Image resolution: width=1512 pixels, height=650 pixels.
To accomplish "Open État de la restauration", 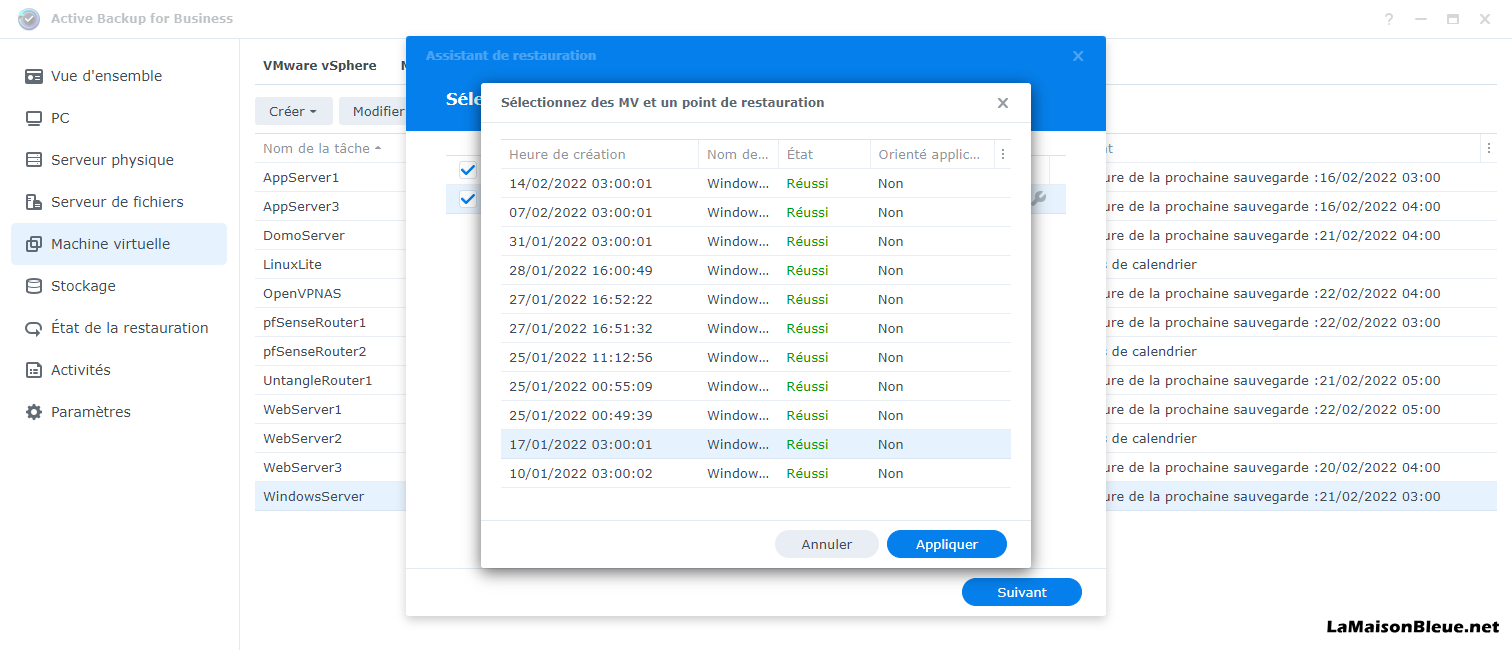I will 119,328.
